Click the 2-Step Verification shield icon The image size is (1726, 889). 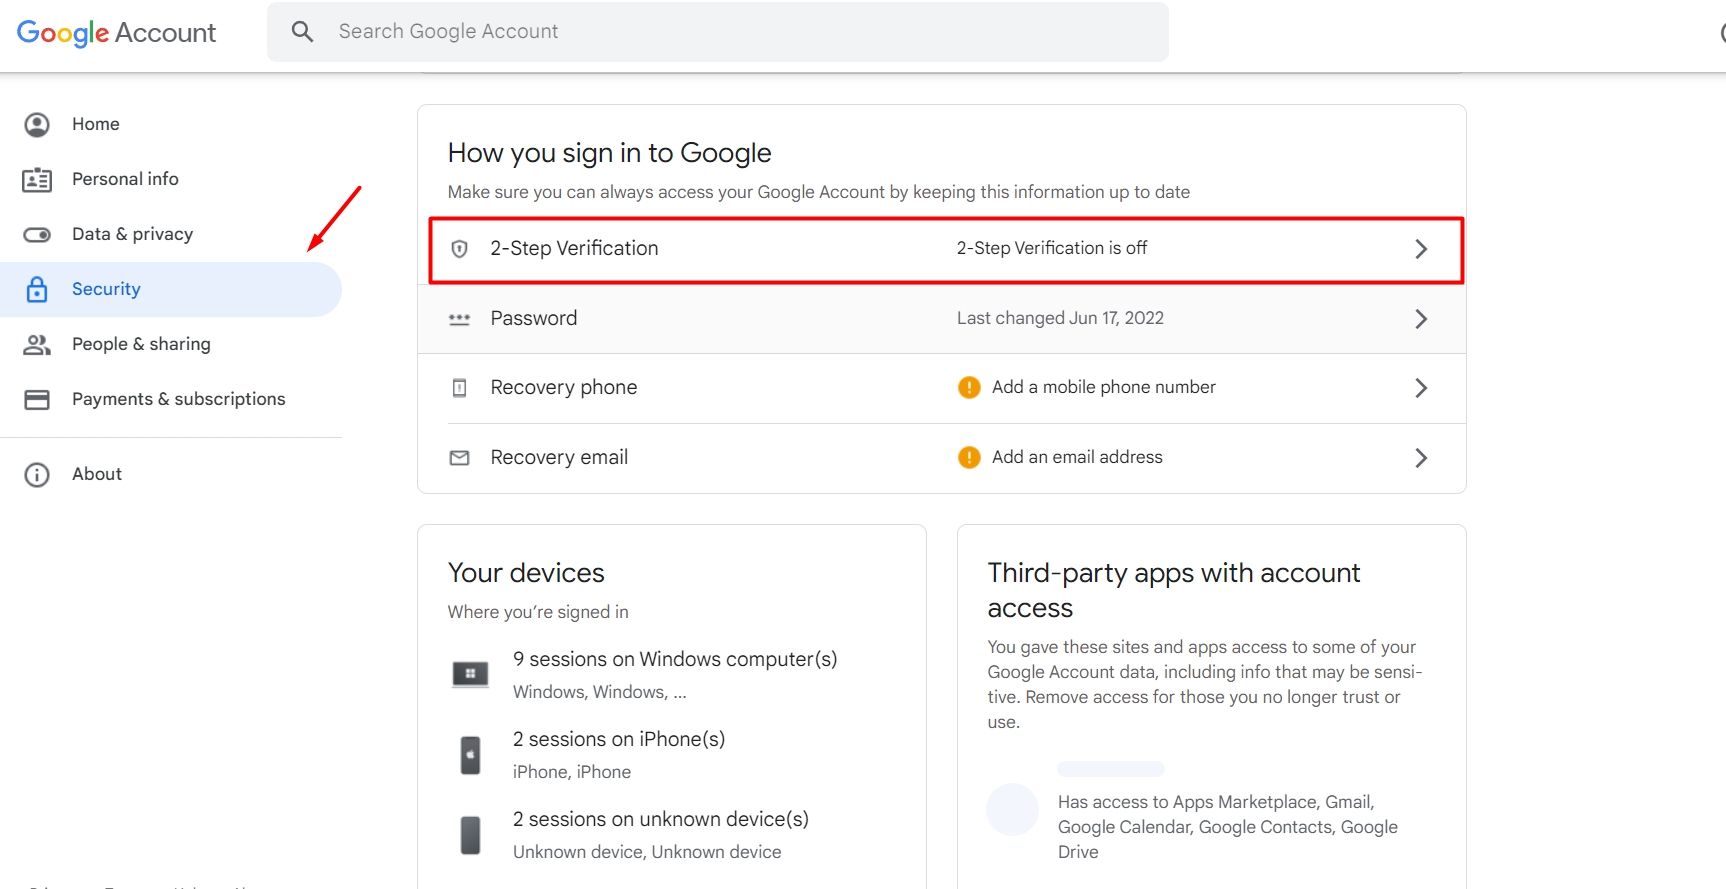[x=460, y=249]
